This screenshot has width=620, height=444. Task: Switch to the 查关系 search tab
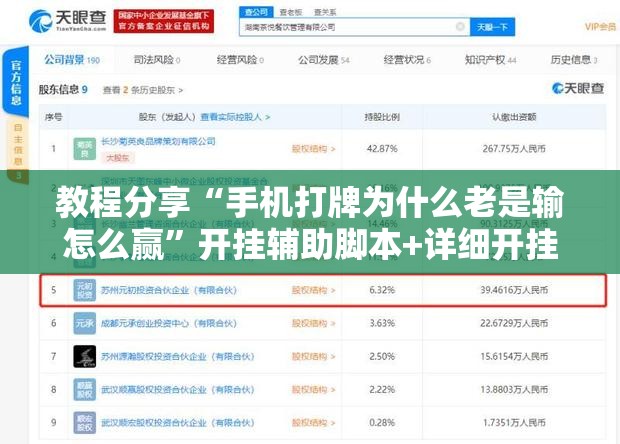pyautogui.click(x=325, y=12)
